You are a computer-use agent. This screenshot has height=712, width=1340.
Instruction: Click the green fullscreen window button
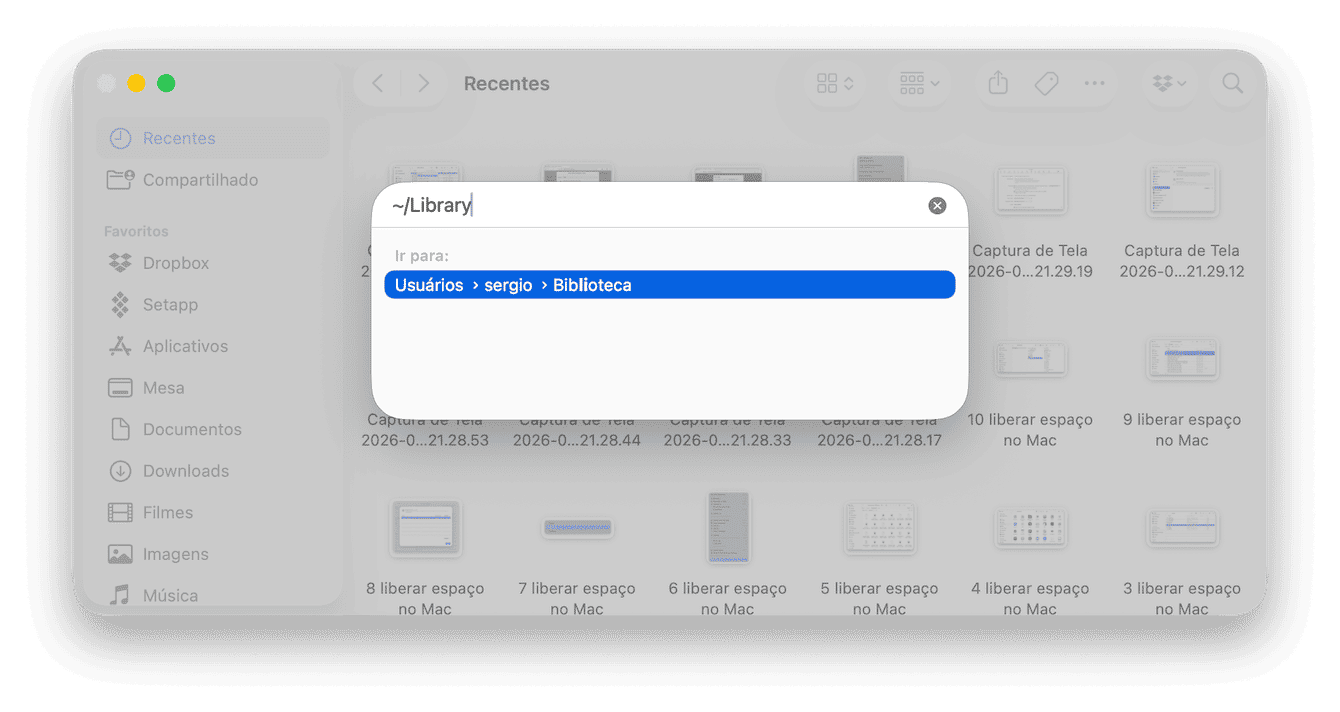tap(167, 83)
